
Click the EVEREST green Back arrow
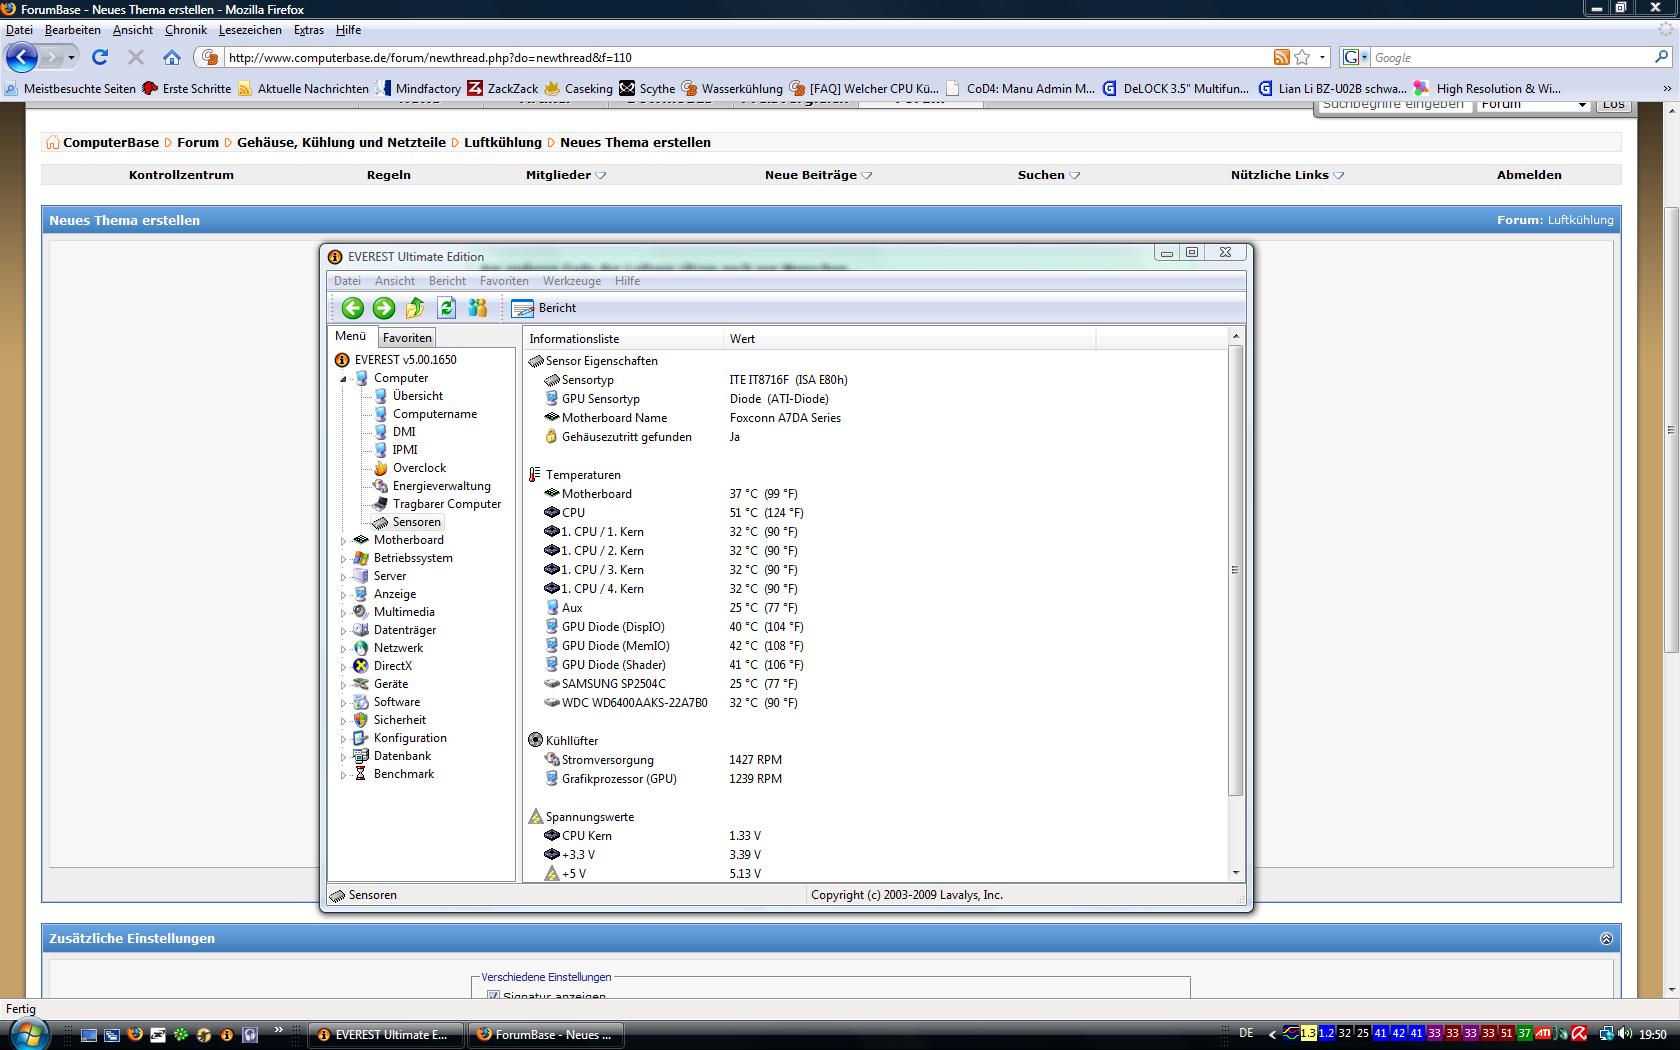coord(352,308)
